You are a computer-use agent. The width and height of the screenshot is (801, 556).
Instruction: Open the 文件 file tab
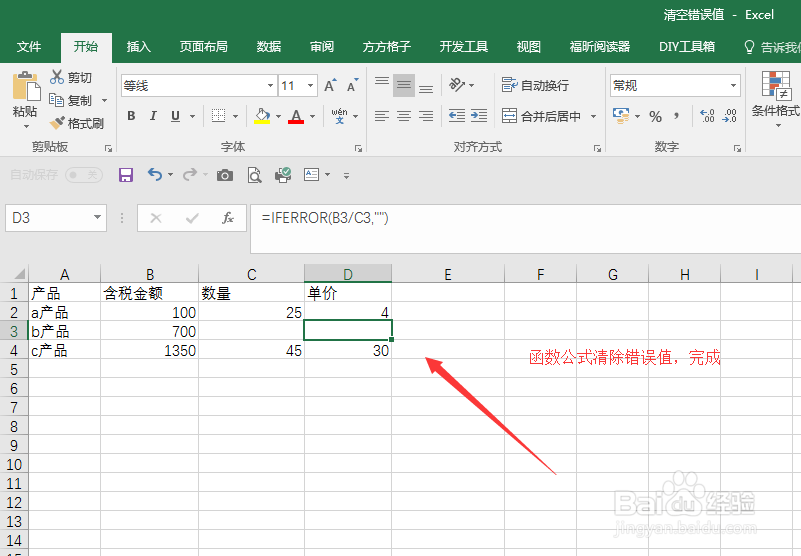pyautogui.click(x=29, y=47)
